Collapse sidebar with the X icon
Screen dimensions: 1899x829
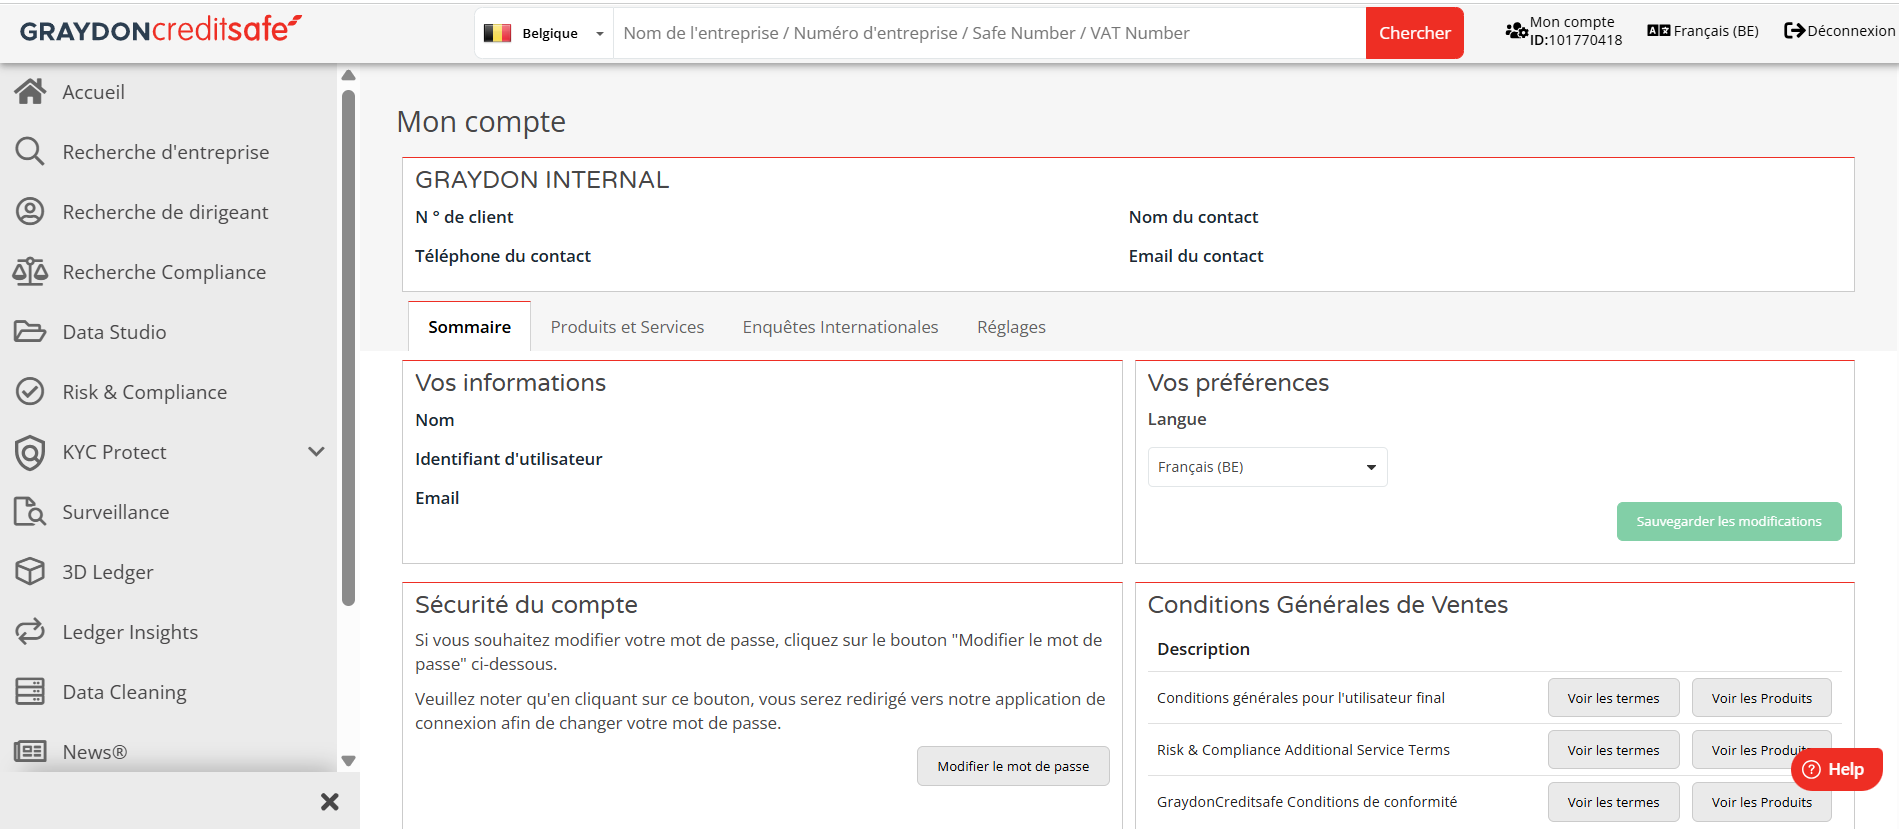coord(330,802)
